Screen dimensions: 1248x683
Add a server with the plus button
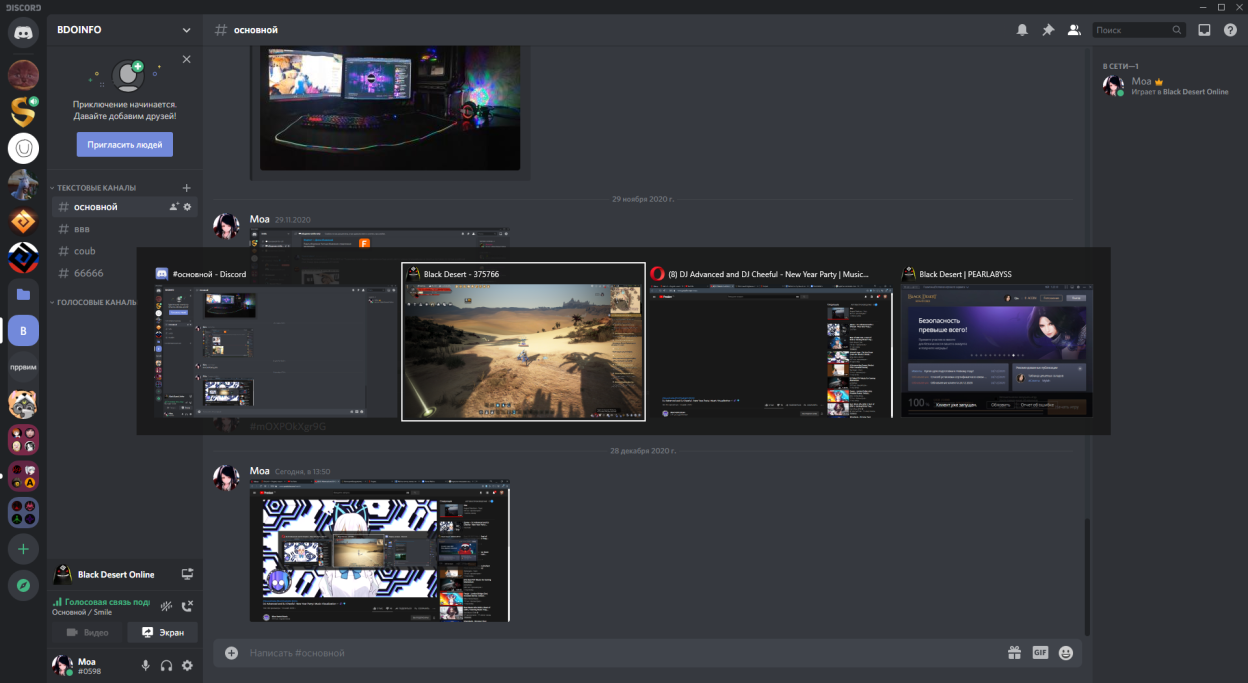[x=23, y=549]
